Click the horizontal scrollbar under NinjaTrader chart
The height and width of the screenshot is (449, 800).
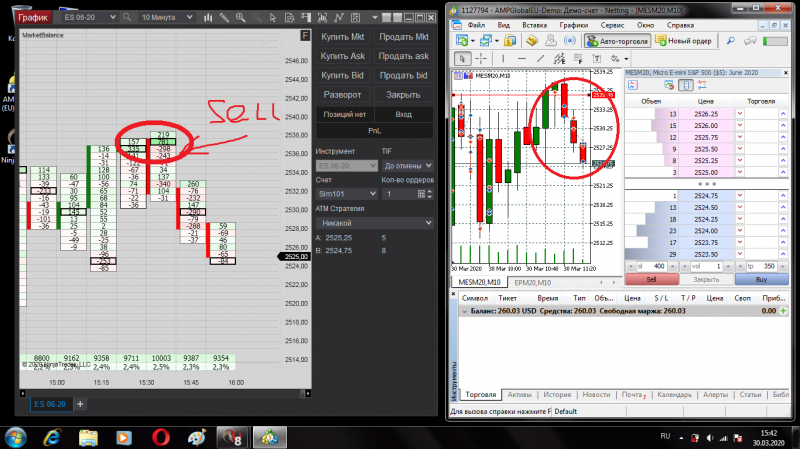coord(165,393)
